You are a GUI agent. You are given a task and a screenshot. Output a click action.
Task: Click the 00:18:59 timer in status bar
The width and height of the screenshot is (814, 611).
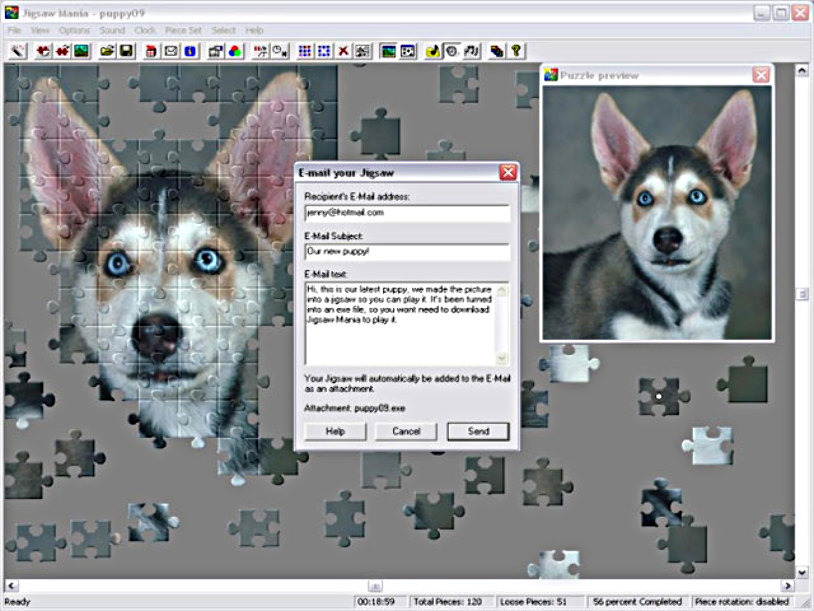click(x=376, y=602)
